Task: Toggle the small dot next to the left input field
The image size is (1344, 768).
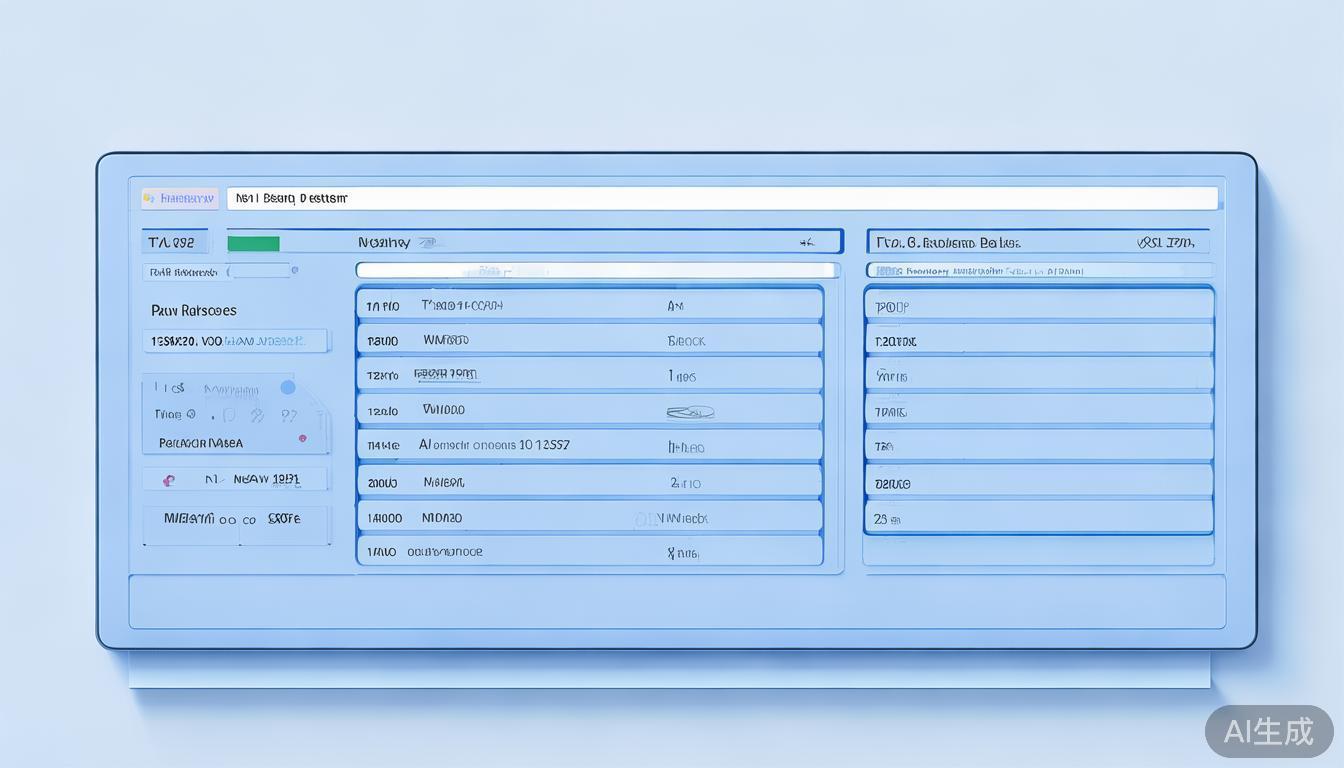Action: (x=293, y=270)
